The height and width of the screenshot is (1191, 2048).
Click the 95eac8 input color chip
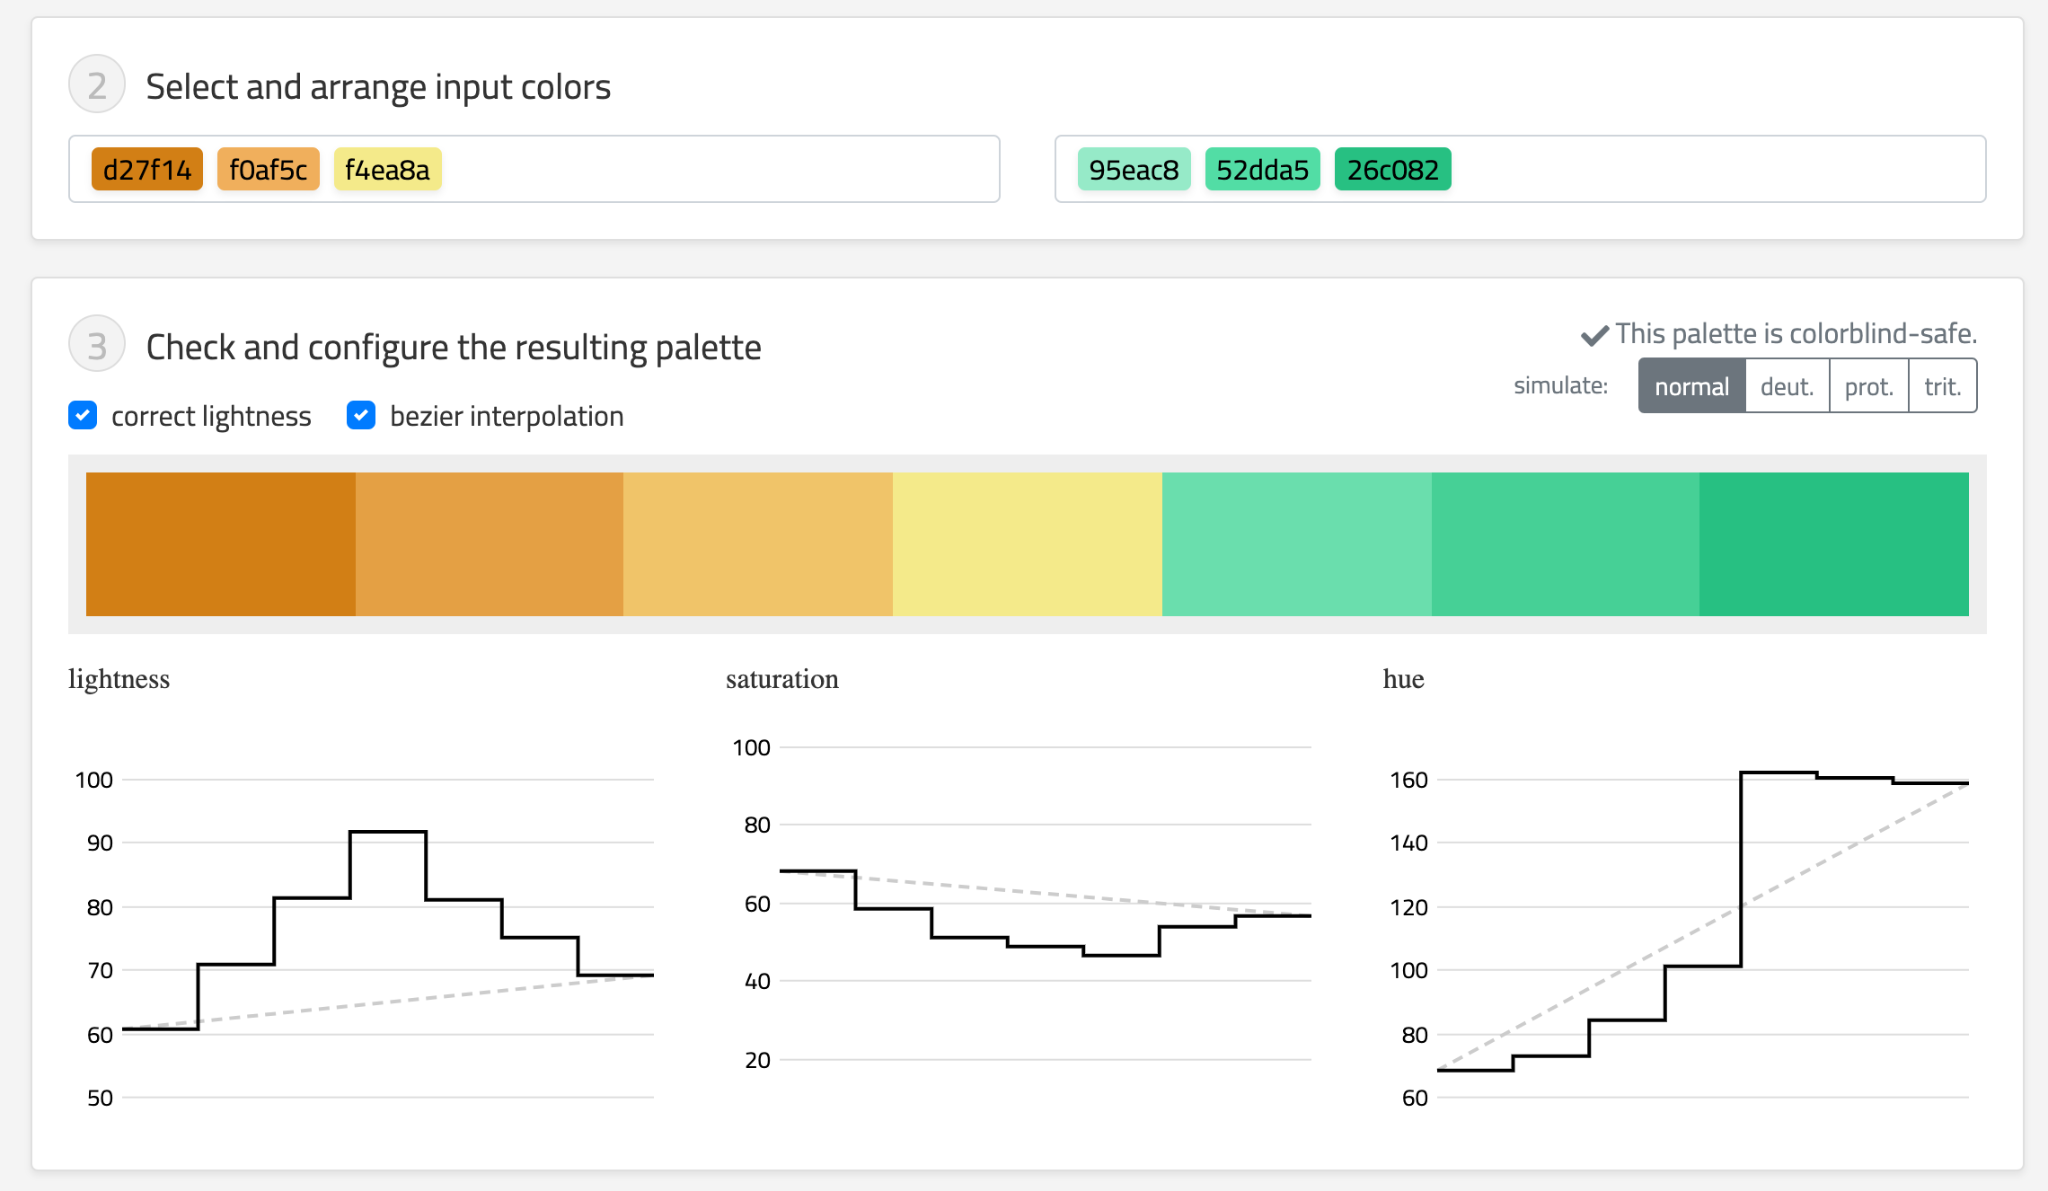tap(1133, 169)
